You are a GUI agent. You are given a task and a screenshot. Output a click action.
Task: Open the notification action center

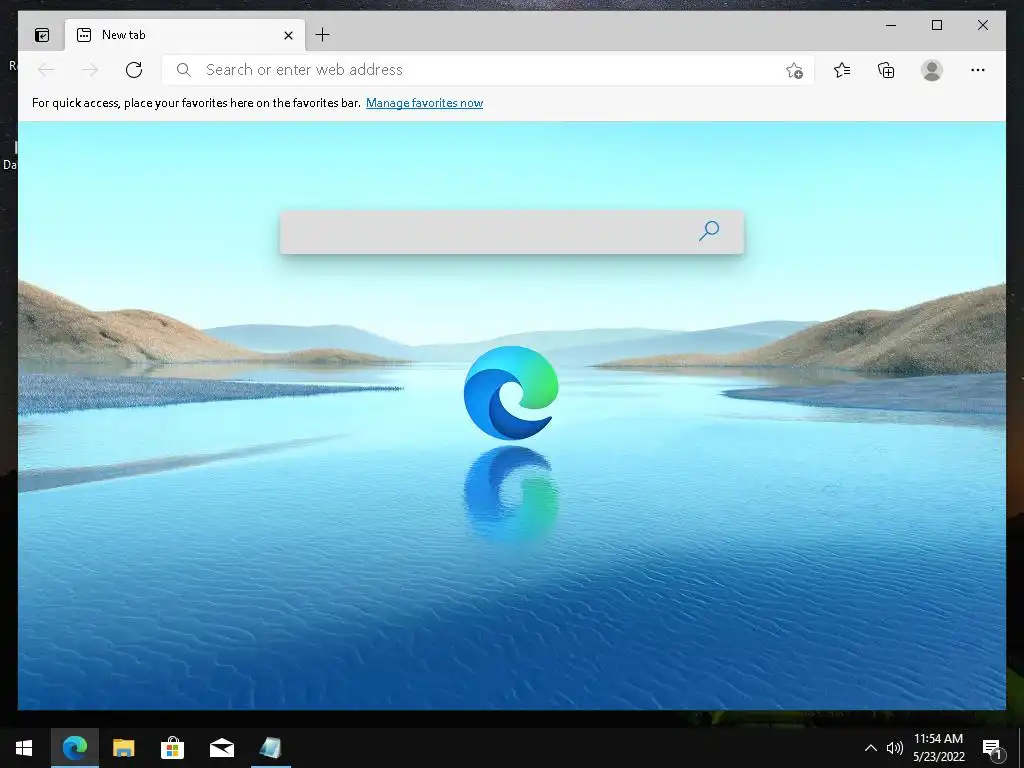[993, 748]
